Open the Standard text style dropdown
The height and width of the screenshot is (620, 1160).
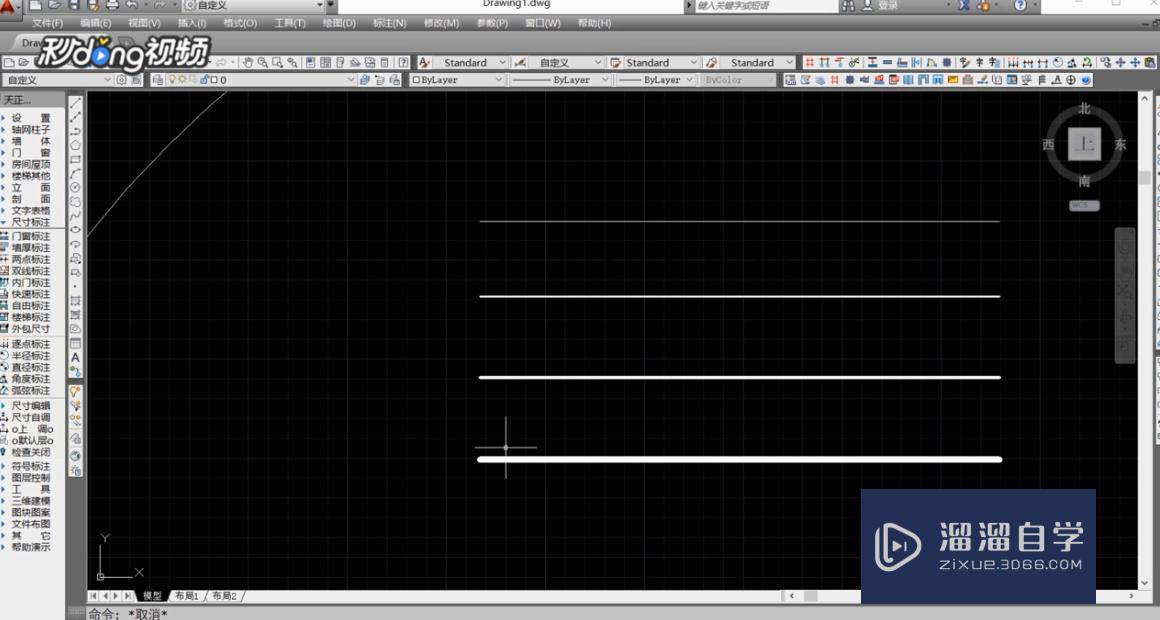click(471, 63)
